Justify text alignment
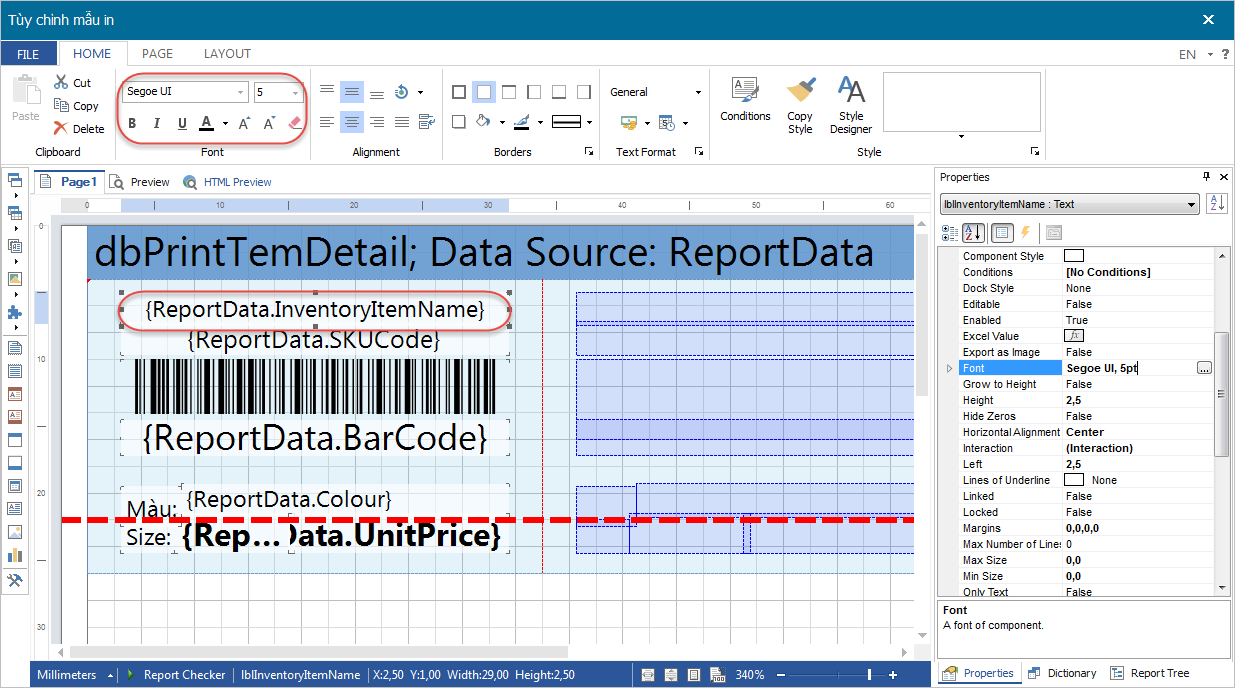 [x=402, y=122]
